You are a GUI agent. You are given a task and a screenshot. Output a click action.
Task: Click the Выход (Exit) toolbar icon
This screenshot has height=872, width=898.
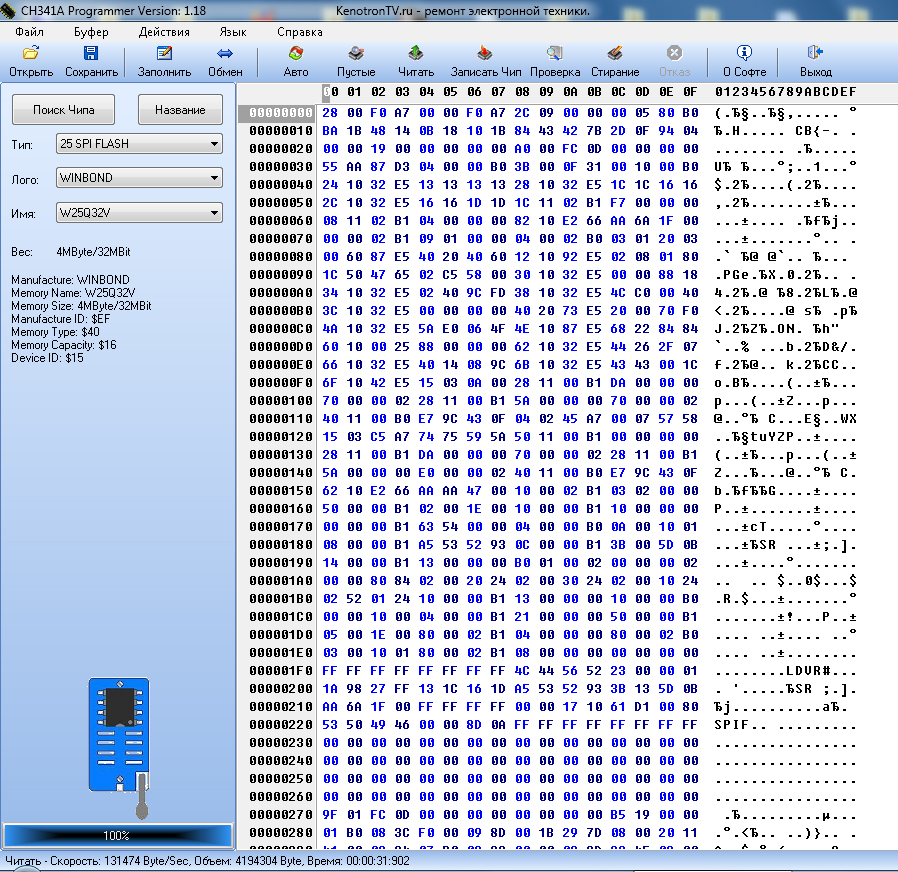(815, 54)
